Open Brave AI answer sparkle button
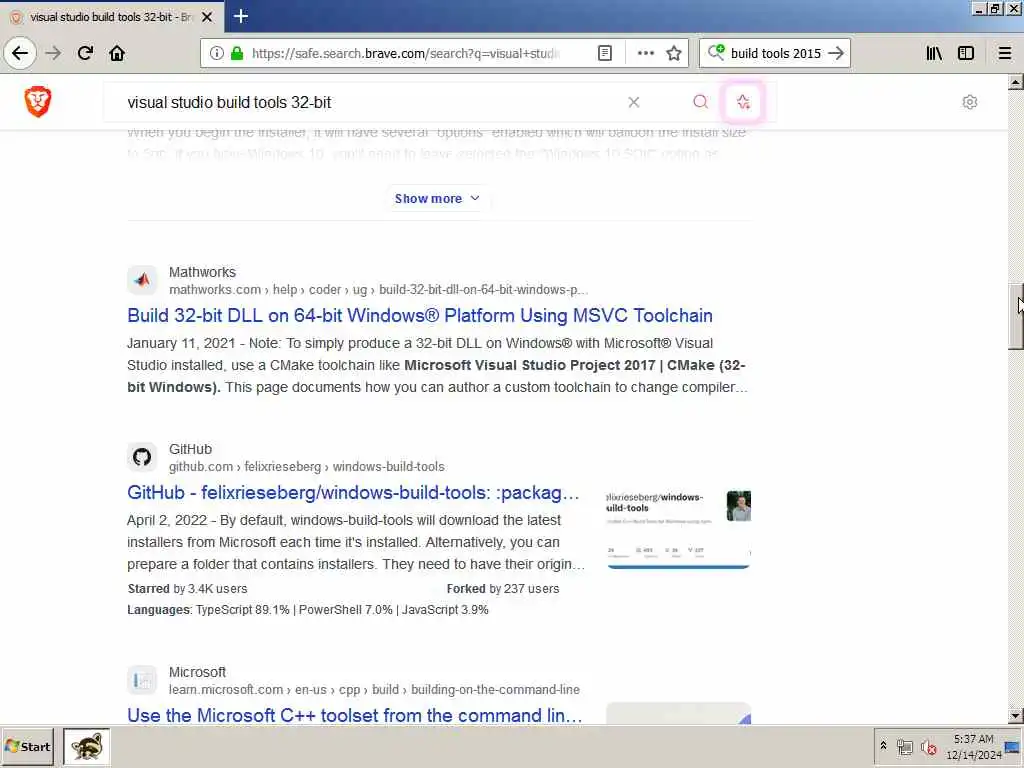 pyautogui.click(x=743, y=102)
